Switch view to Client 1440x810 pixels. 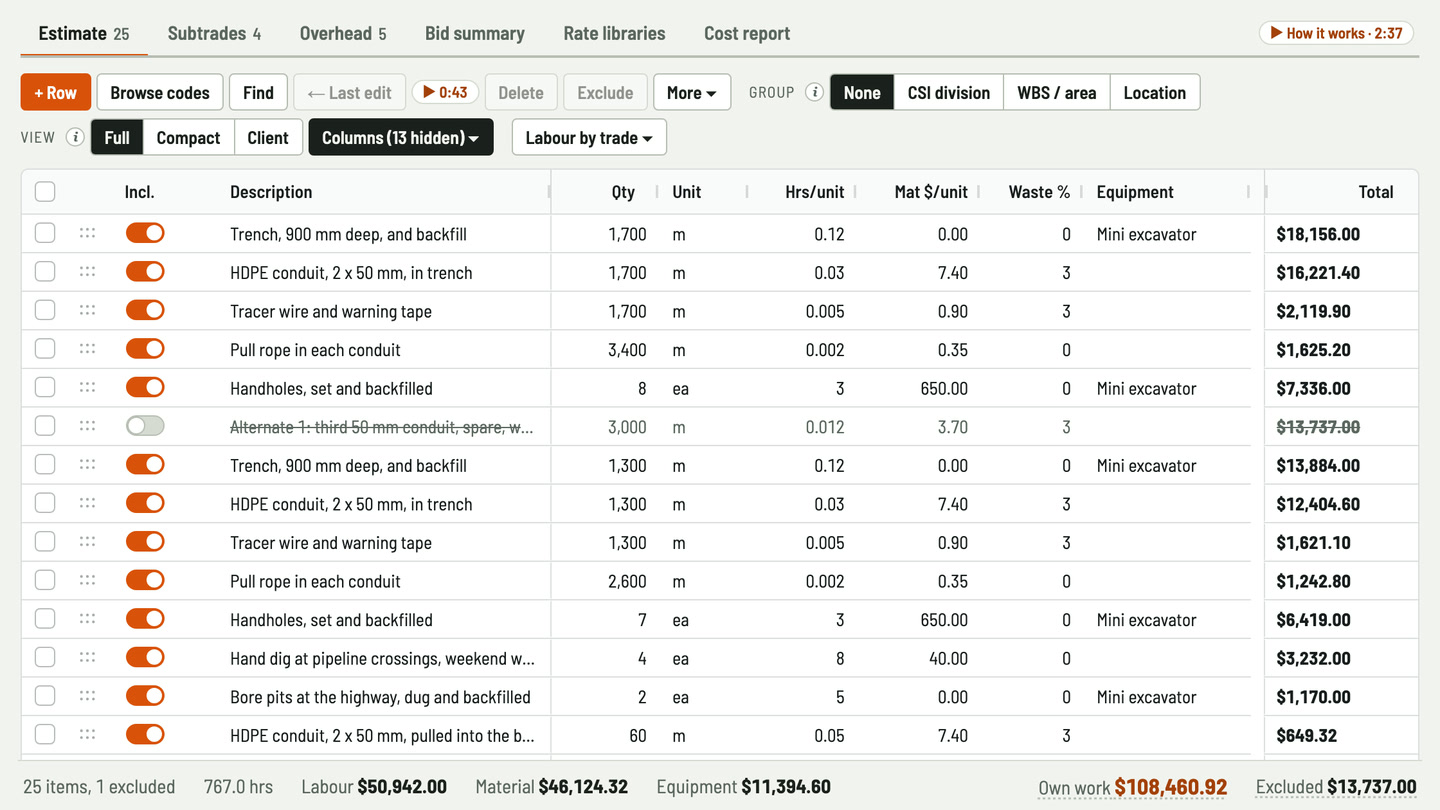tap(268, 138)
